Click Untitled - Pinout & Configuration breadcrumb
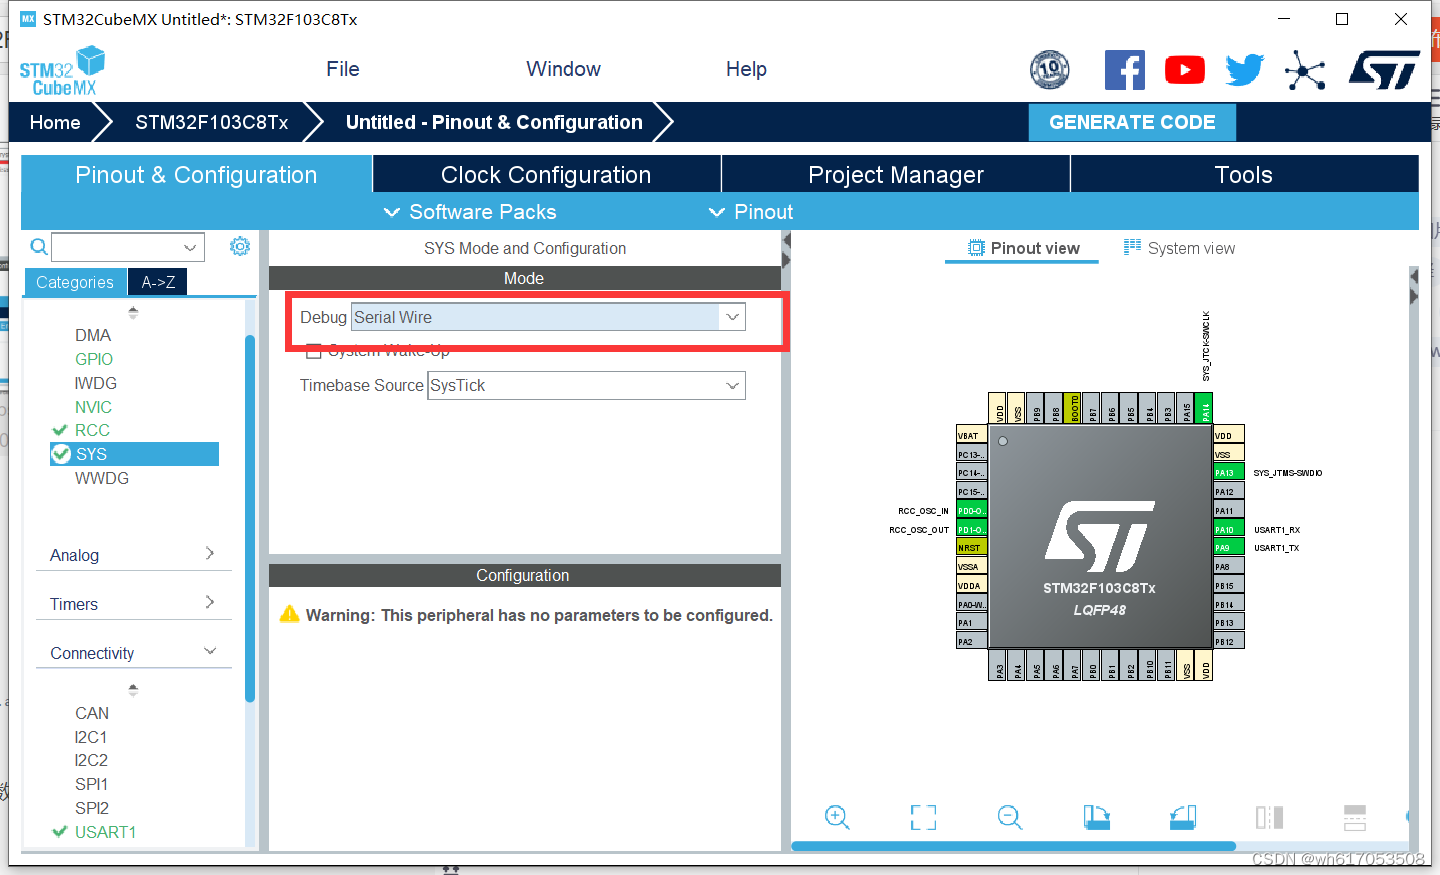 [x=494, y=122]
